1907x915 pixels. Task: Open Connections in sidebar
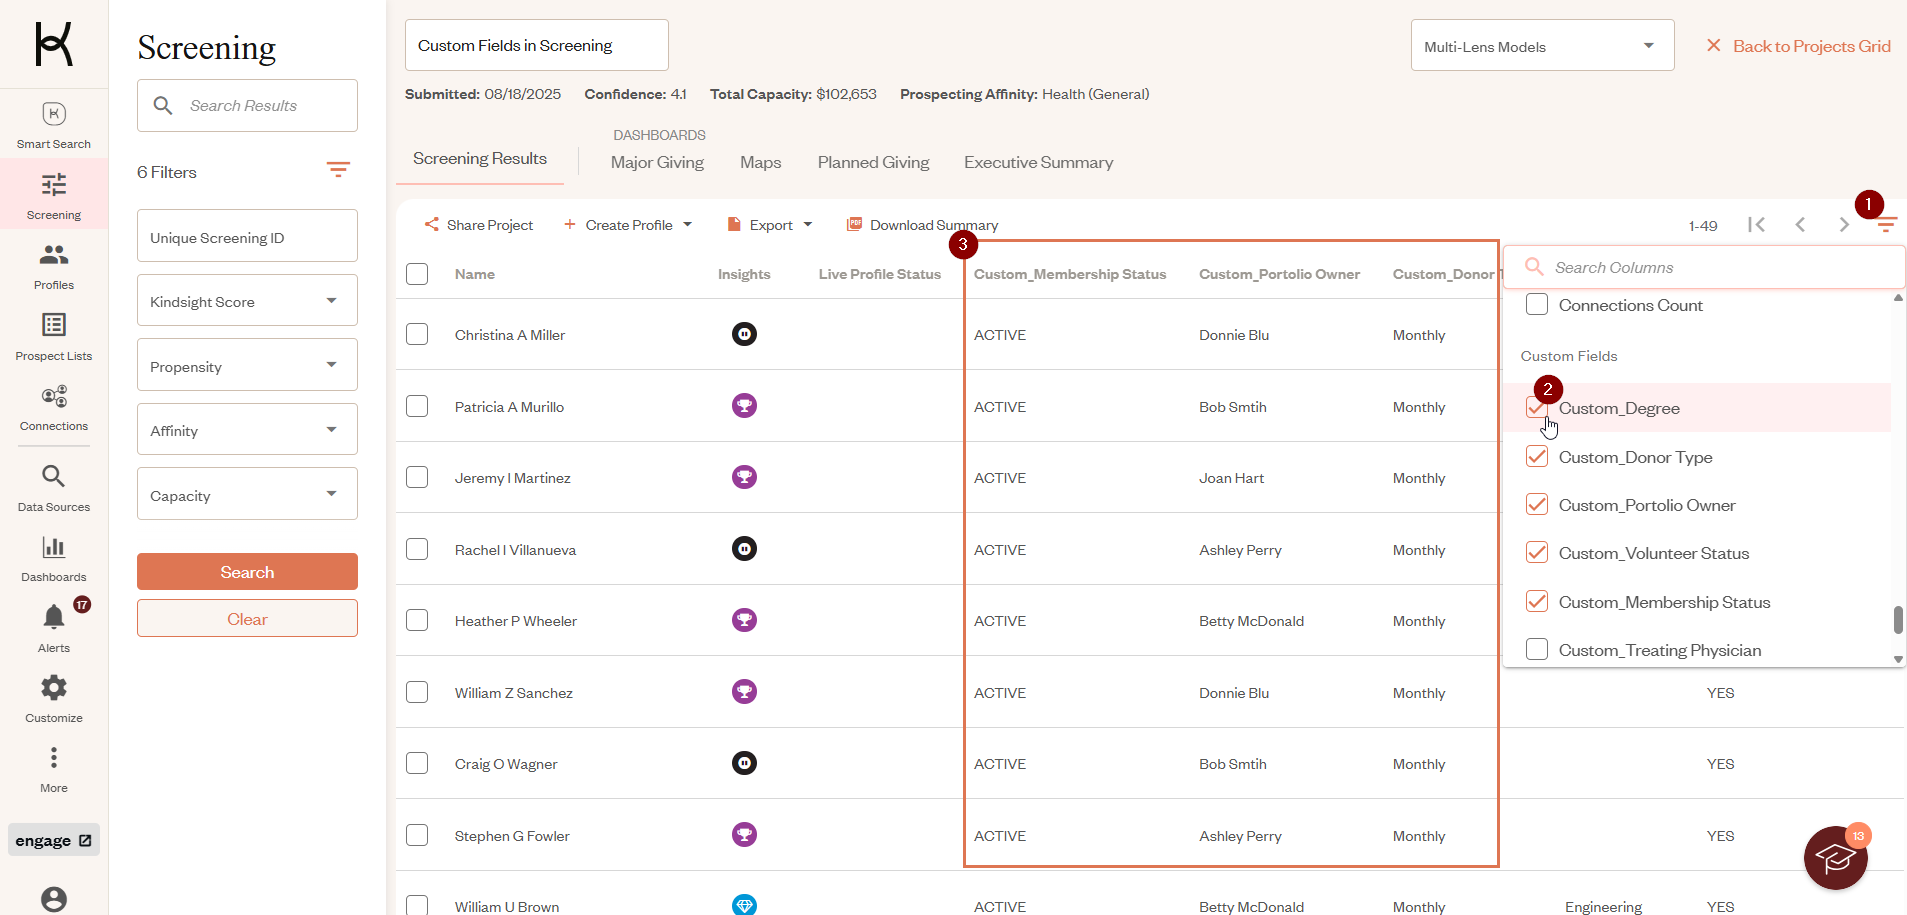click(54, 407)
